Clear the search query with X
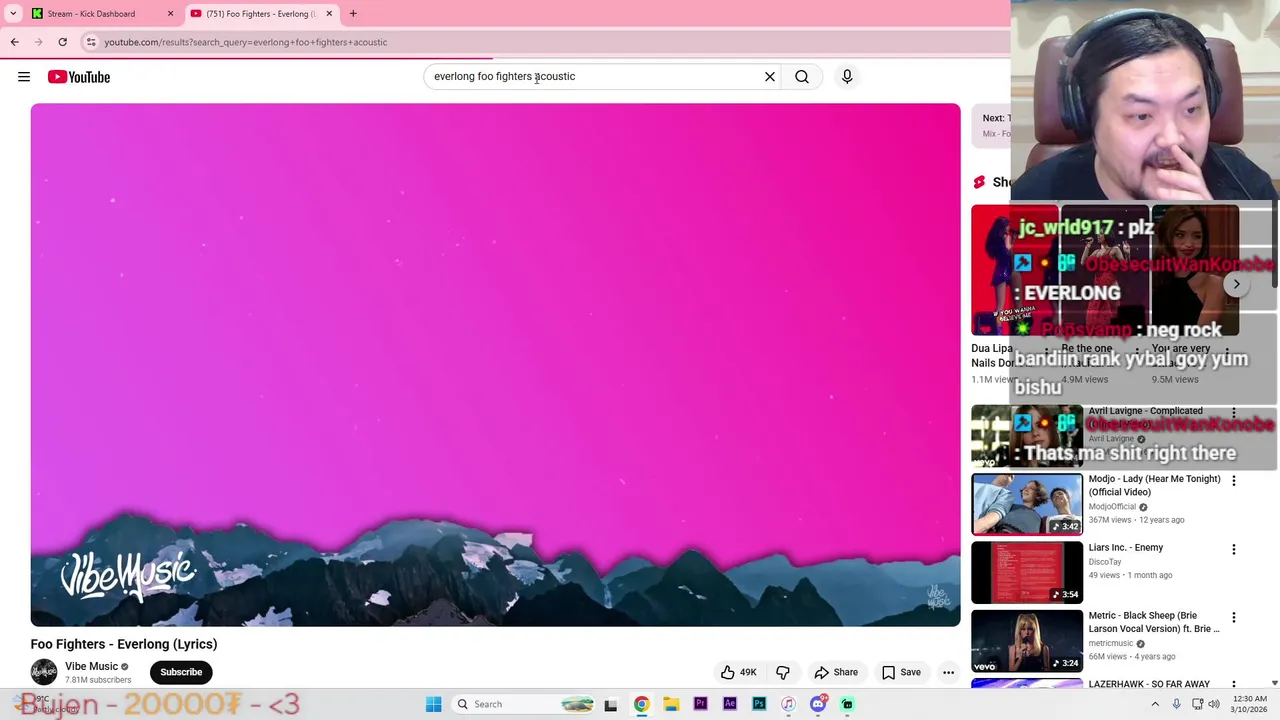 (770, 77)
